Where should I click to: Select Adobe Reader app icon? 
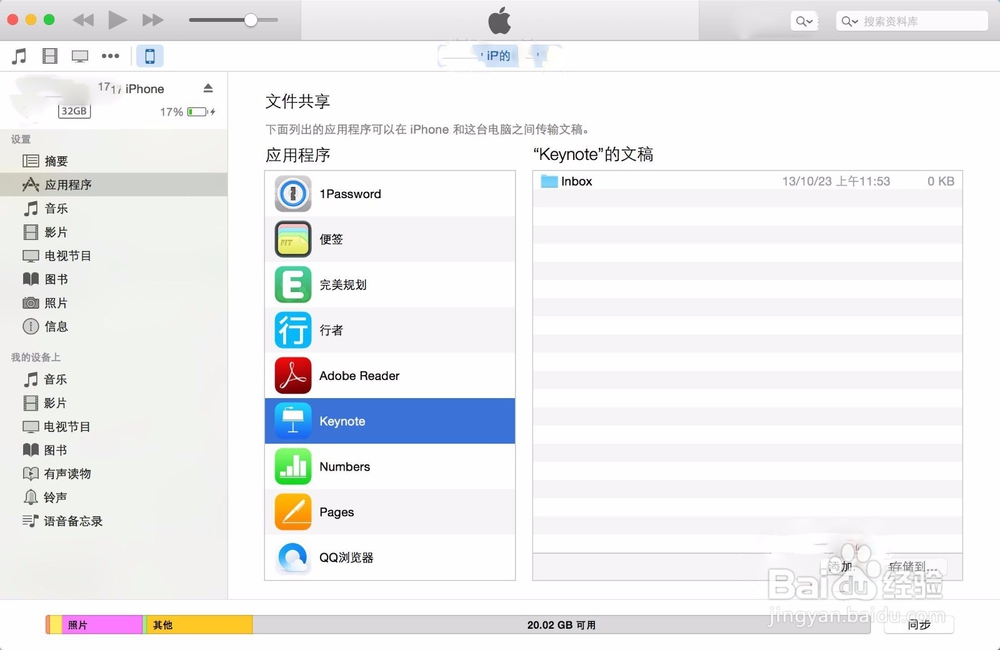(x=293, y=375)
